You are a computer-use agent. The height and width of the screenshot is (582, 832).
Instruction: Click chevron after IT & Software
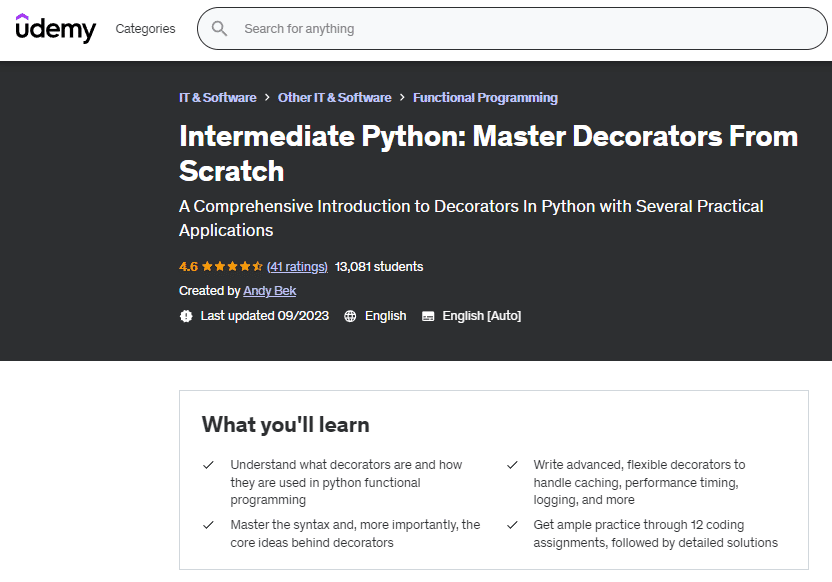(267, 98)
